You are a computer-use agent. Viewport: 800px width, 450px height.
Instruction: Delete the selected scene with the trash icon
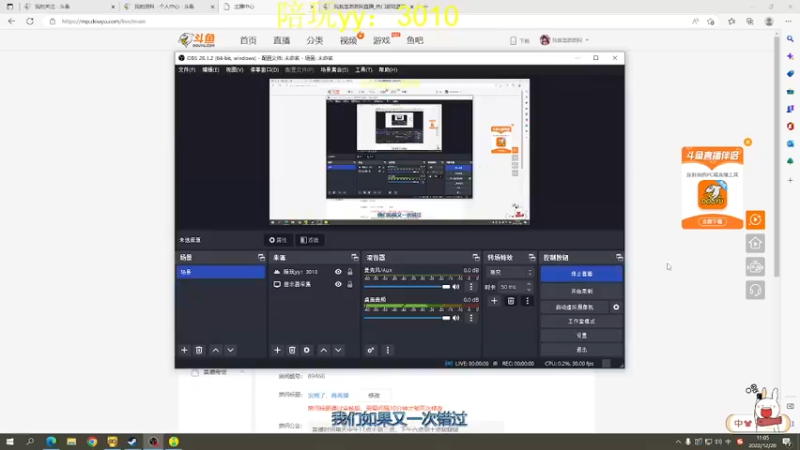199,351
